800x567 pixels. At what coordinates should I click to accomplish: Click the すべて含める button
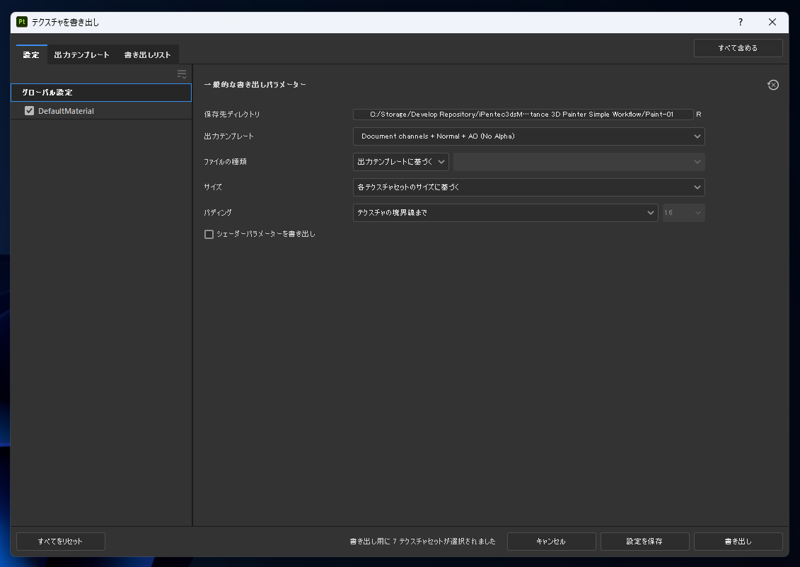[738, 48]
